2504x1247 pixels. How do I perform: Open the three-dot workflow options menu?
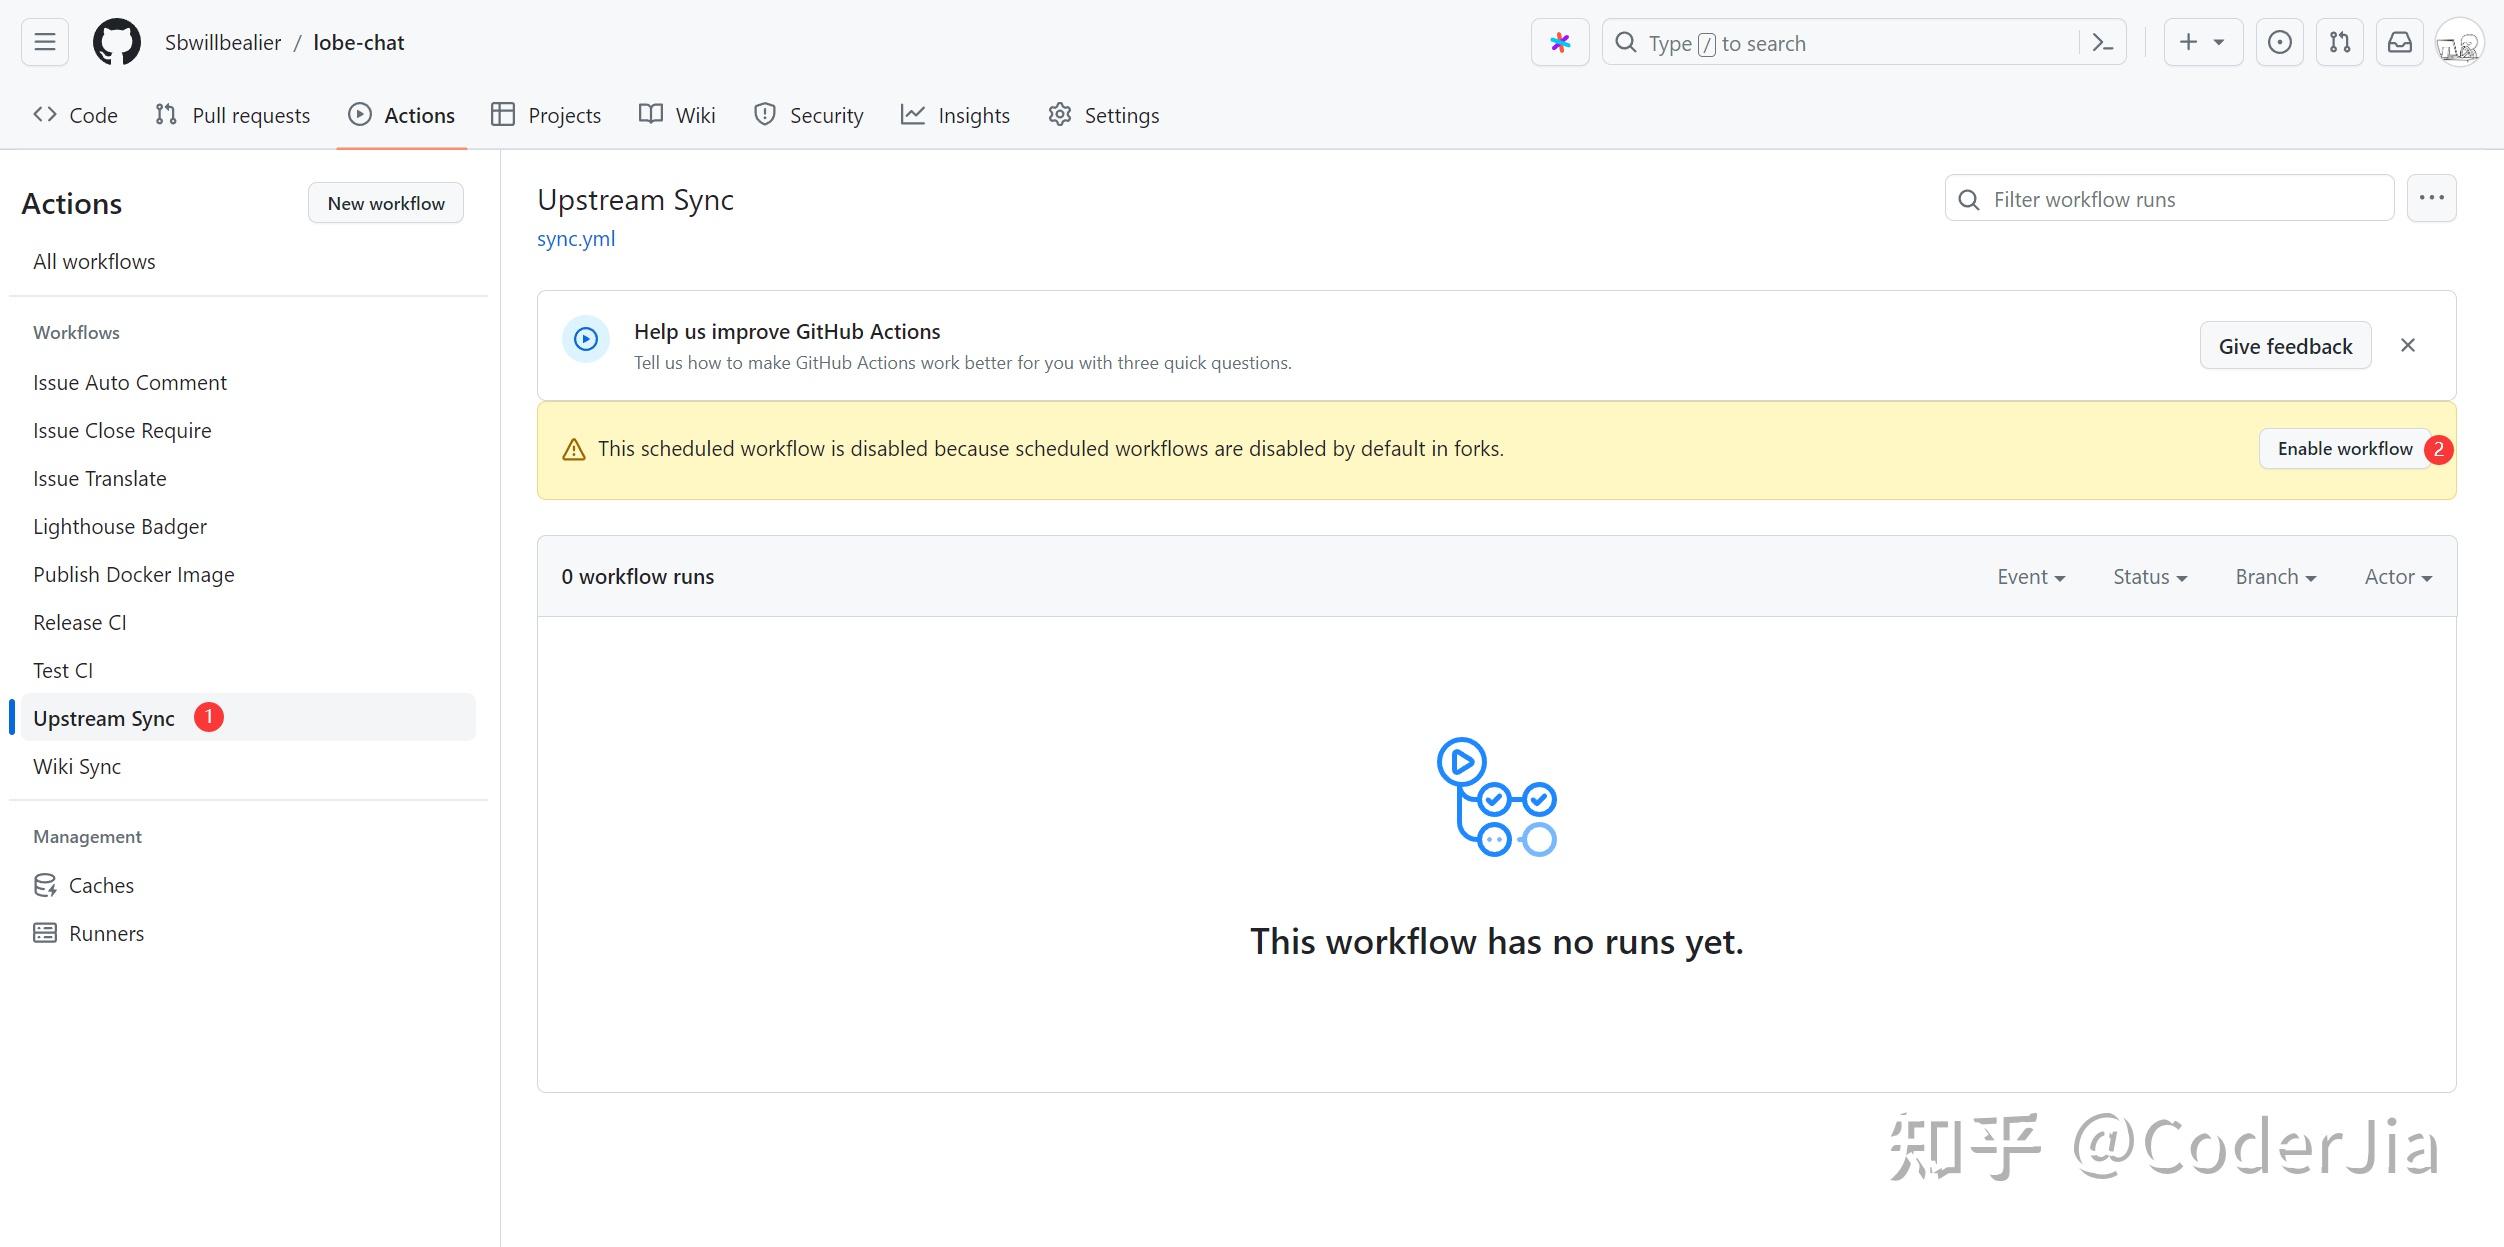[x=2431, y=198]
